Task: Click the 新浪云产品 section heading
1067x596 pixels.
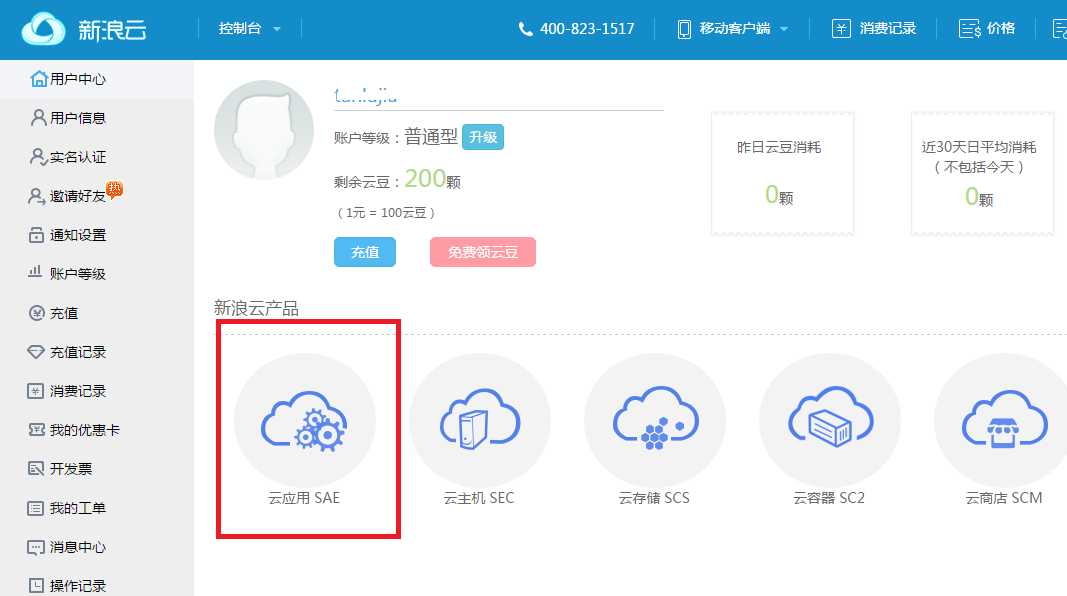Action: (257, 308)
